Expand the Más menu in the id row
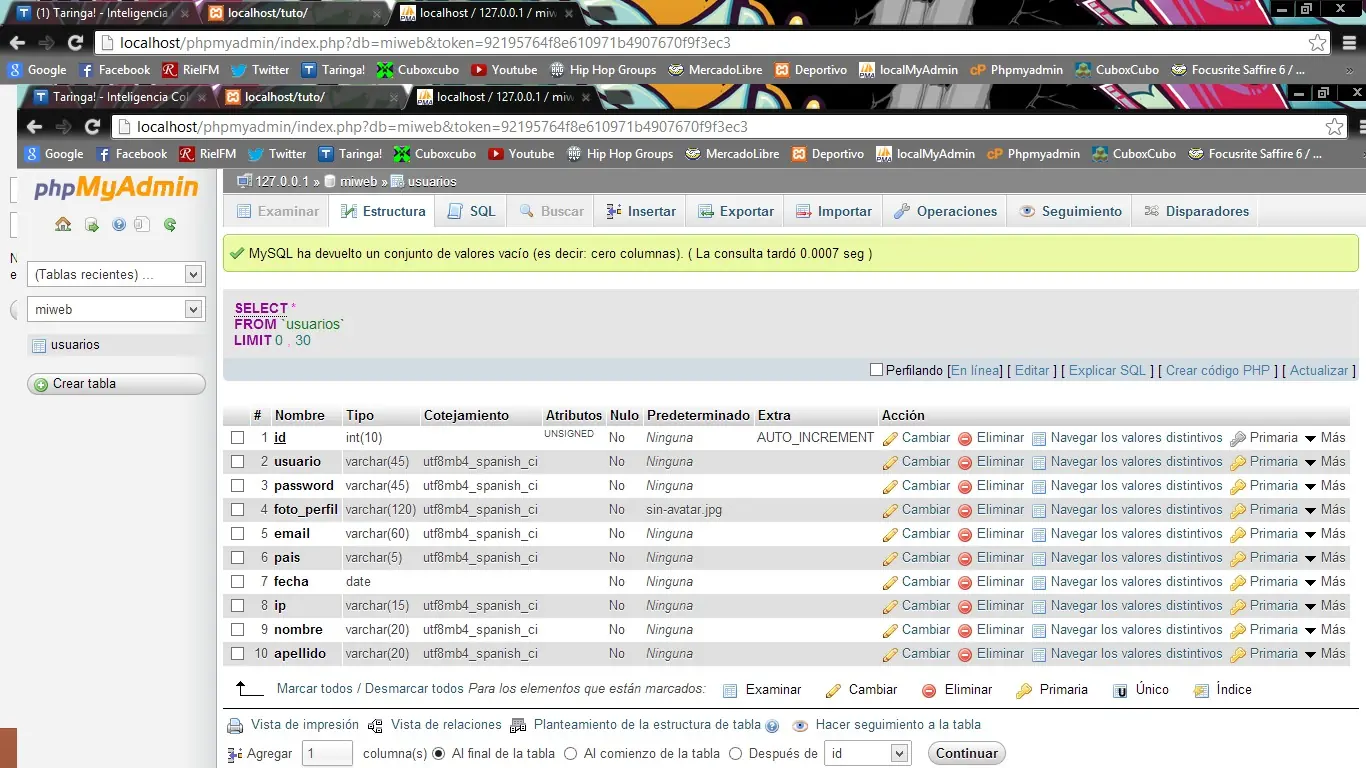 [x=1325, y=438]
